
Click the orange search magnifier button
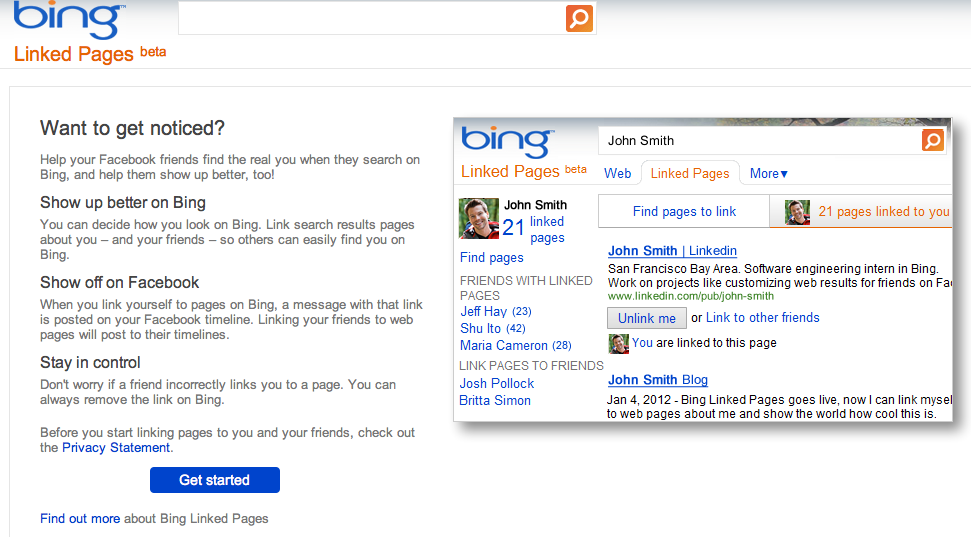579,18
